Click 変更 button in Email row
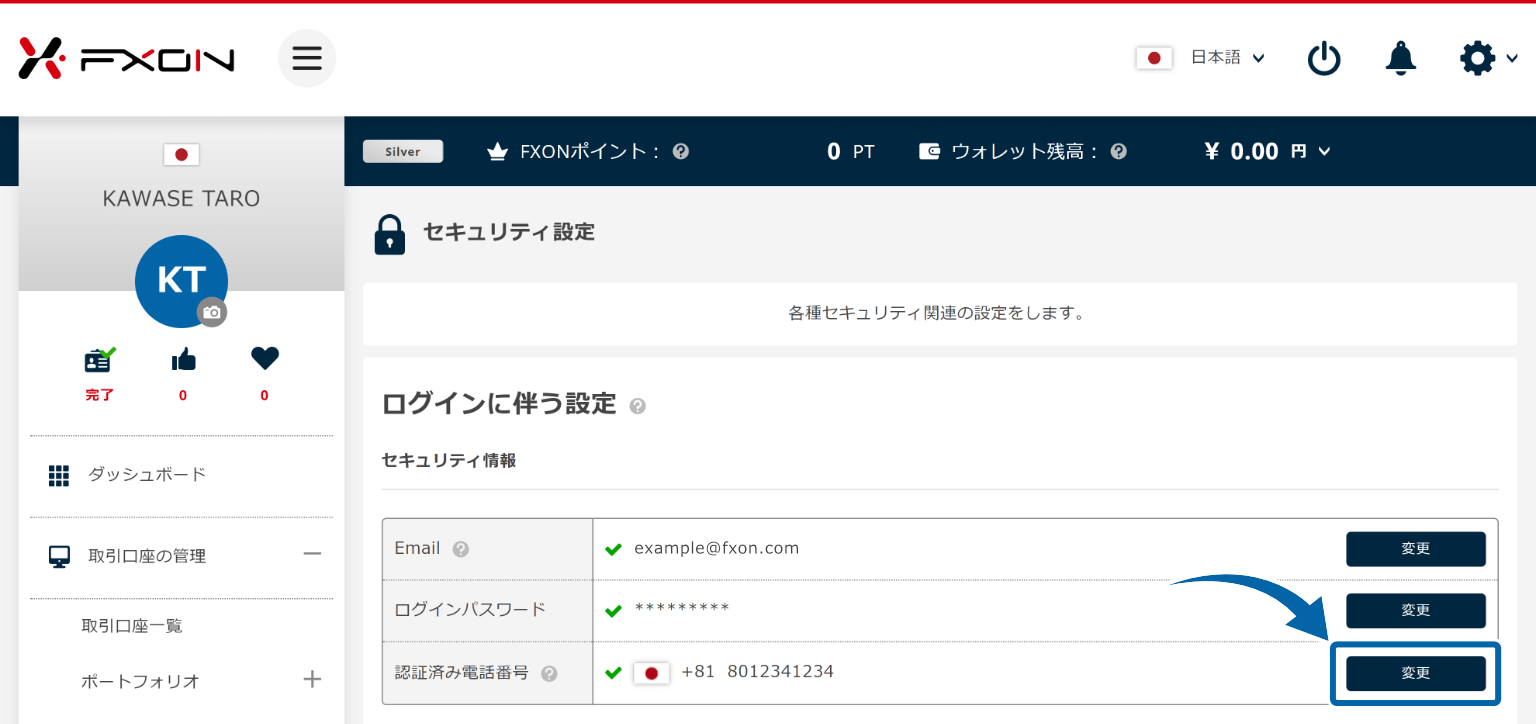The height and width of the screenshot is (724, 1536). point(1415,549)
